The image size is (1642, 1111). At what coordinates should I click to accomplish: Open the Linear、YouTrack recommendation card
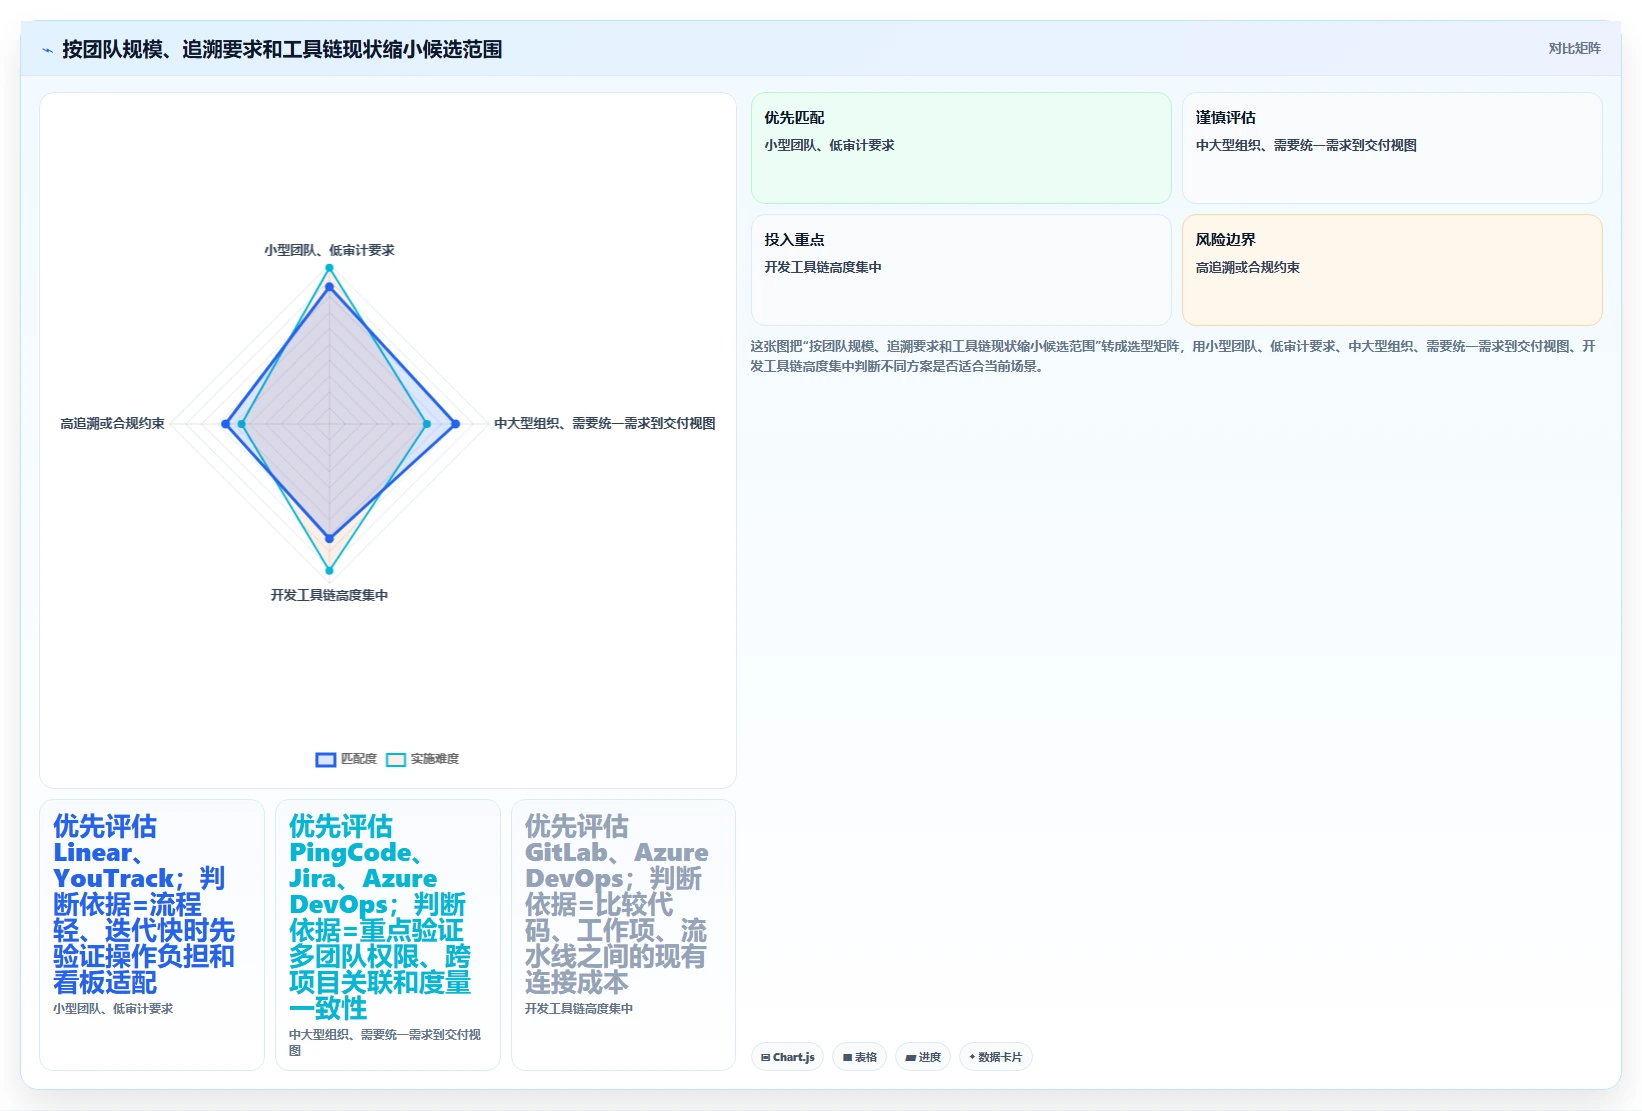point(152,935)
